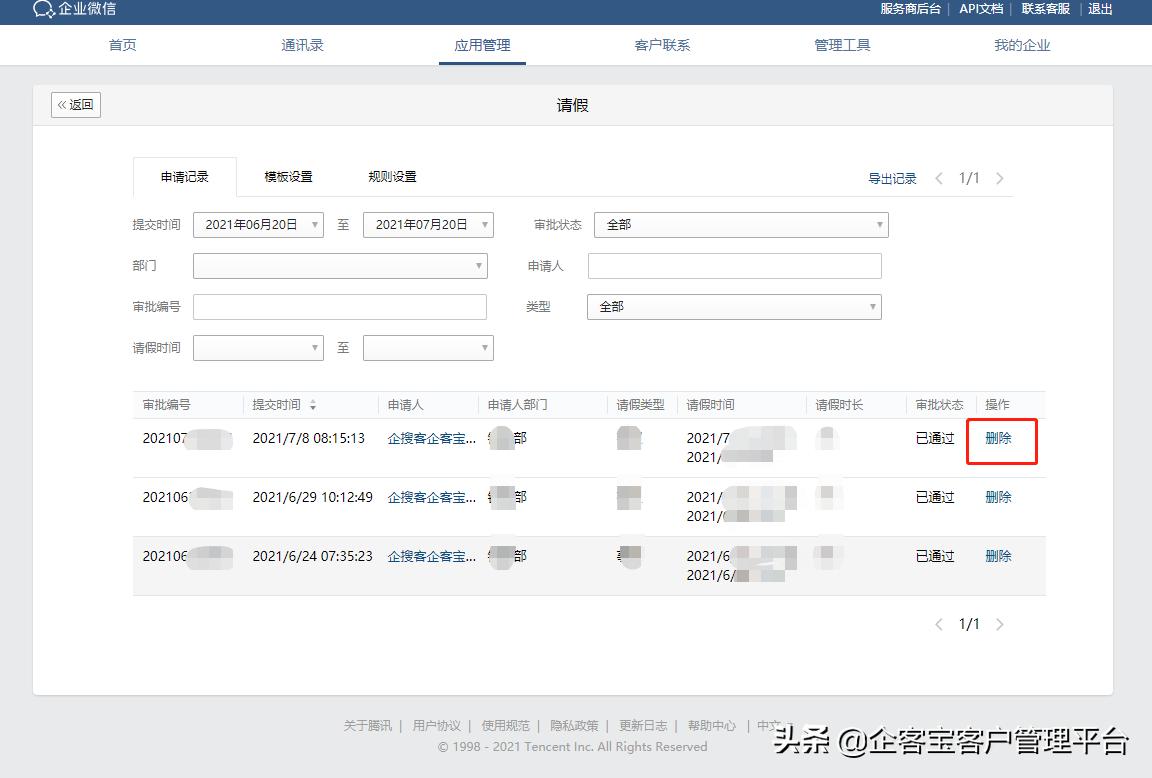Click the 类型 dropdown arrow

pos(871,307)
